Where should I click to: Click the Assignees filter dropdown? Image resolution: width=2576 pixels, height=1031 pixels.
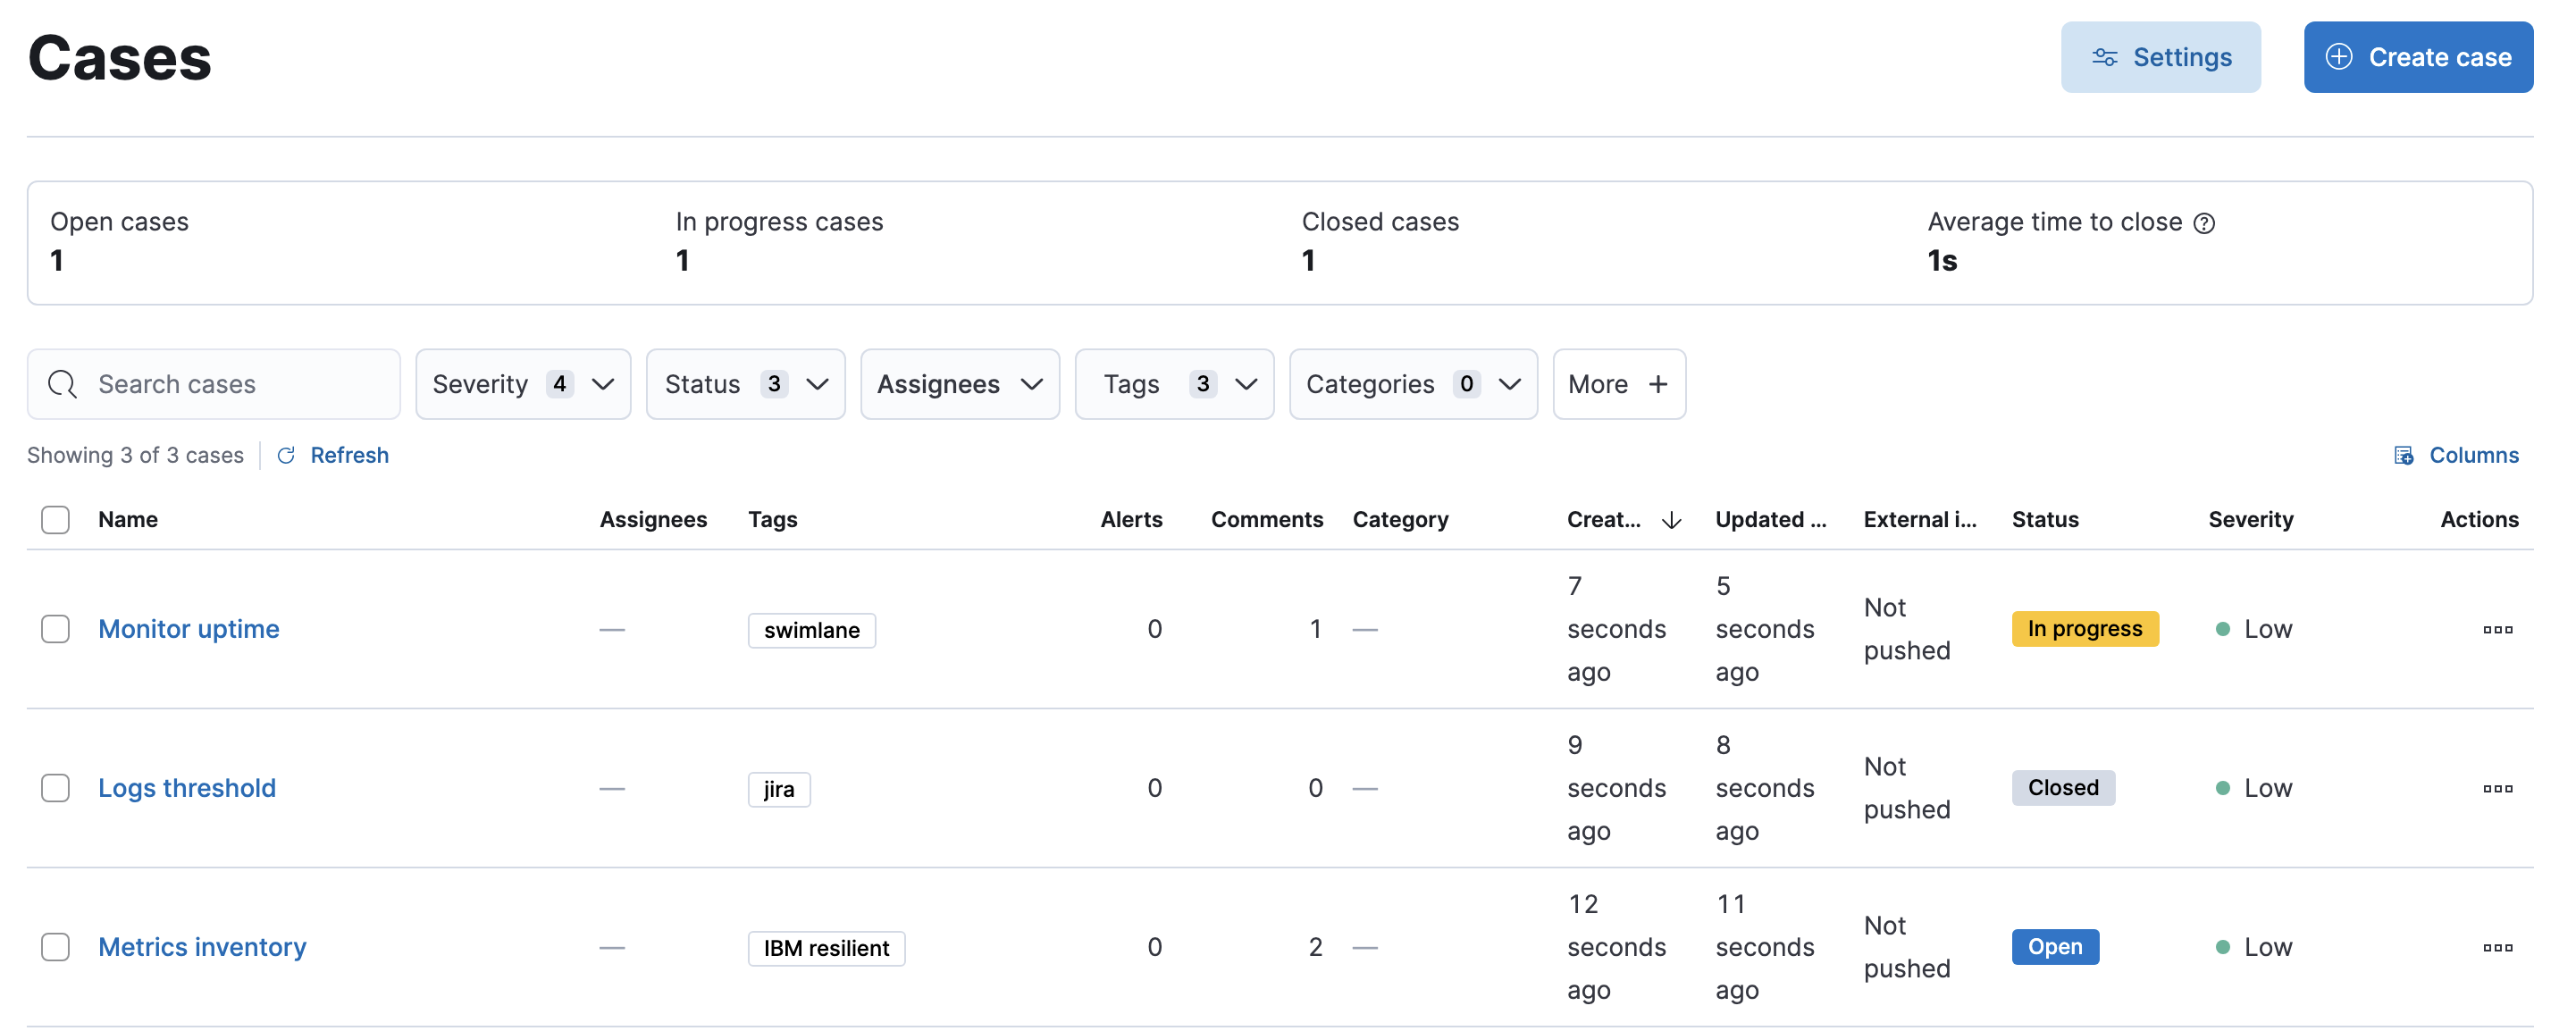[x=958, y=382]
